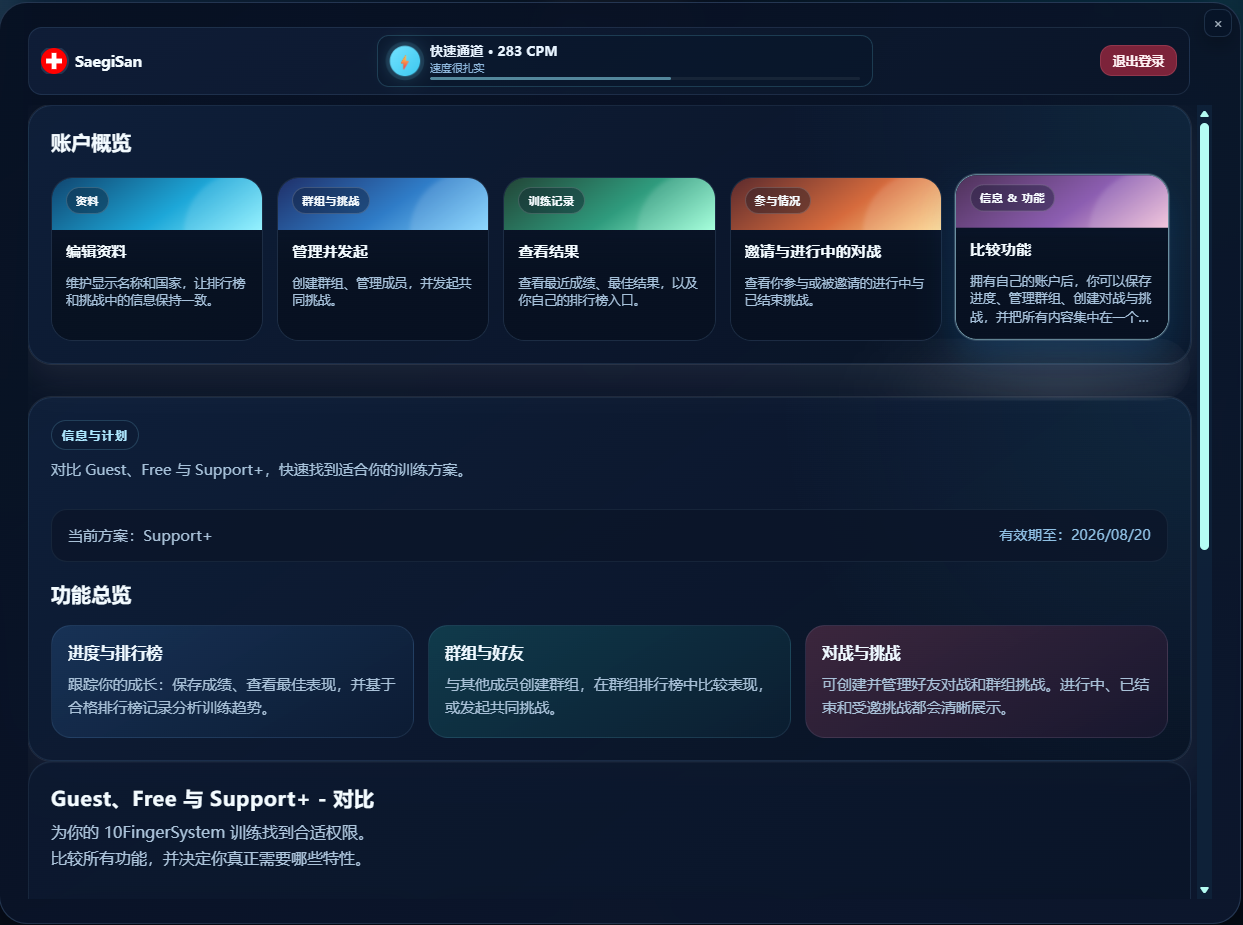Click the scrollbar down arrow
Screen dimensions: 1243x925
(1204, 890)
